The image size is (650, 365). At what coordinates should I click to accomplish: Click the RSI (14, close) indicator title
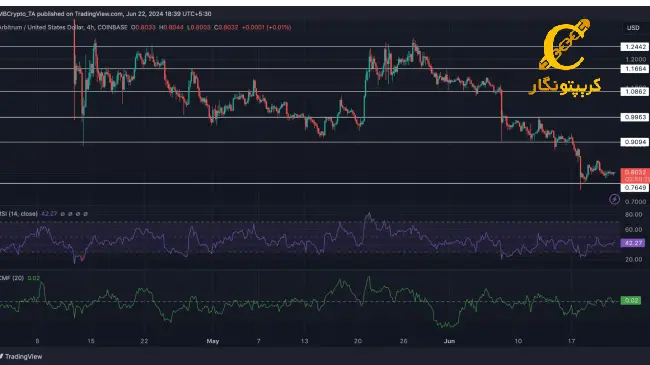(19, 214)
